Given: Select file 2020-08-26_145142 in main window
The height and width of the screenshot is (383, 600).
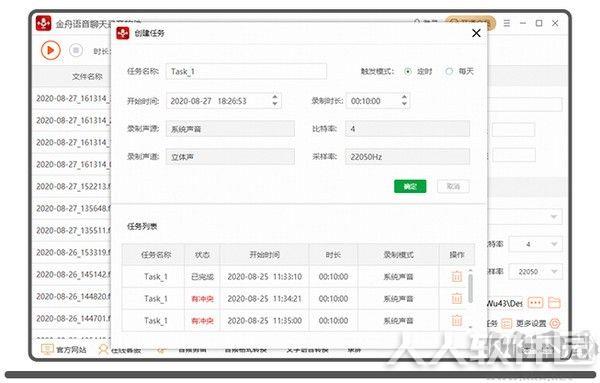Looking at the screenshot, I should pos(73,274).
